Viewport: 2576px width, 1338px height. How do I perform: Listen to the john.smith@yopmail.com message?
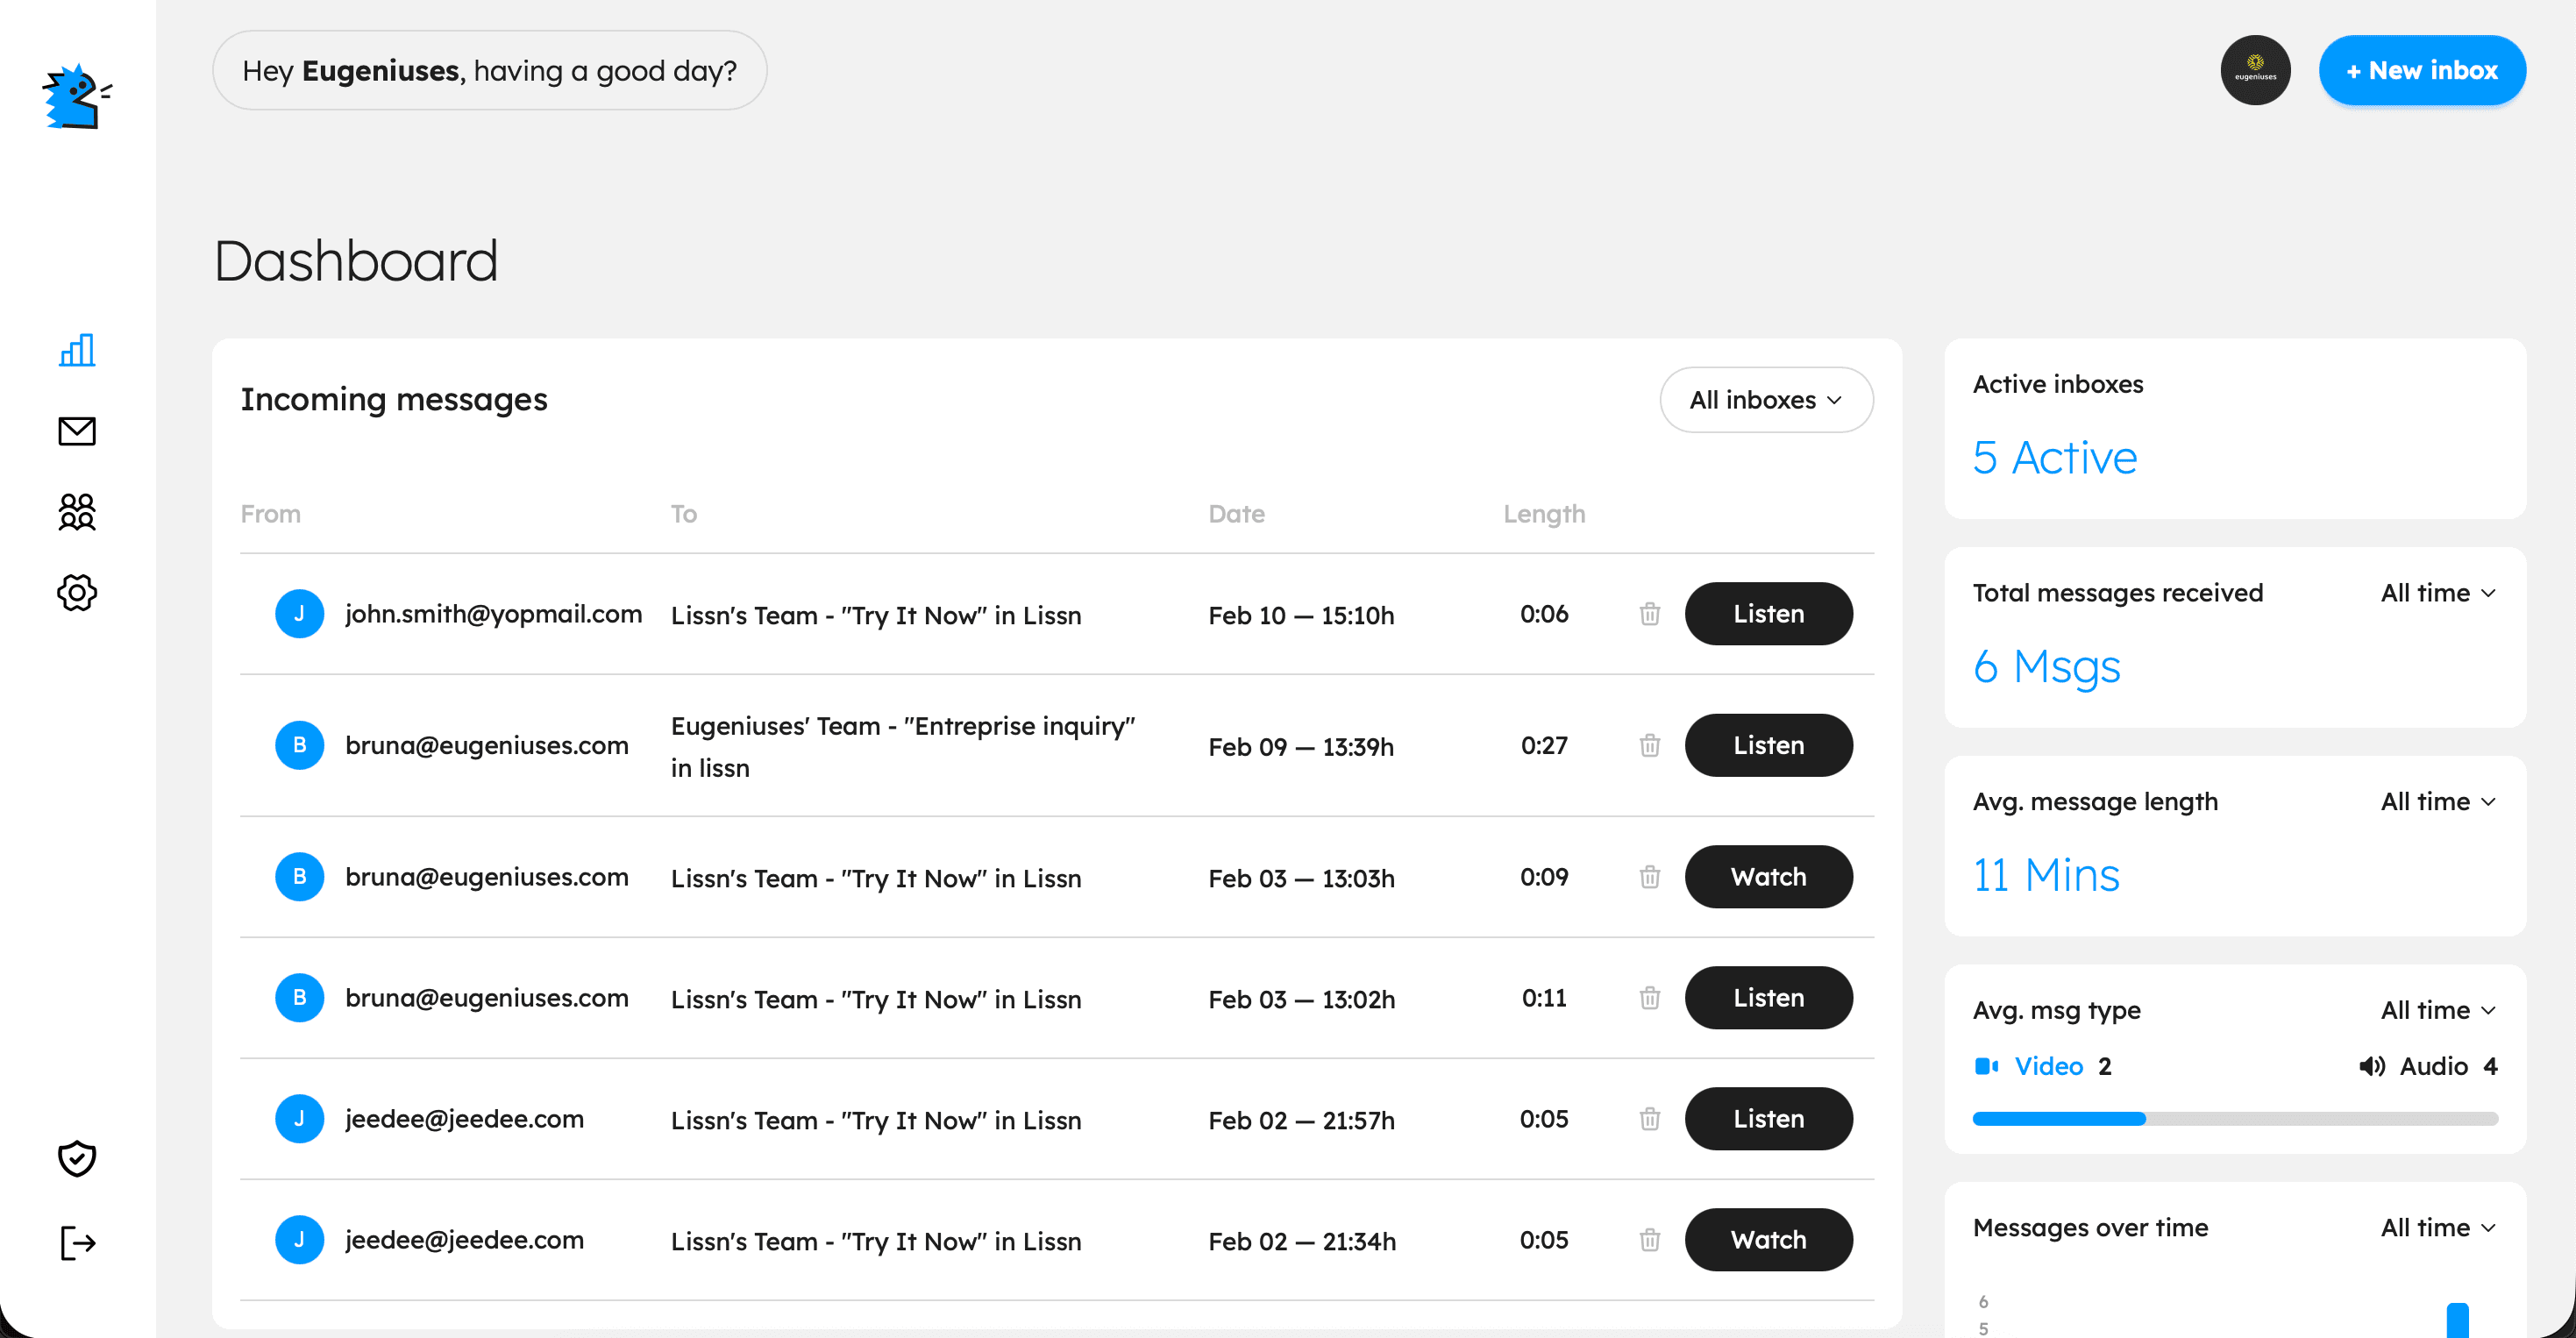(x=1768, y=614)
